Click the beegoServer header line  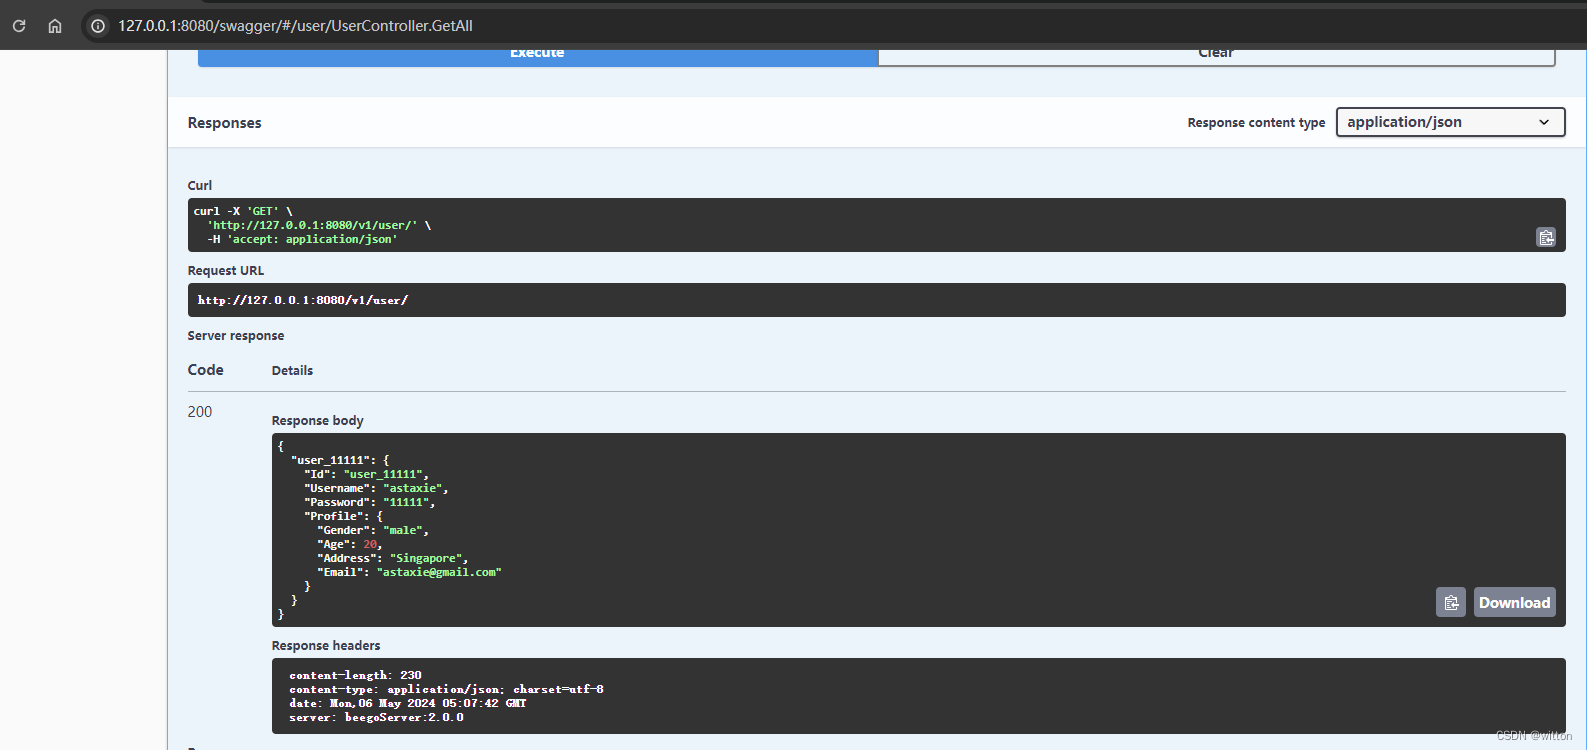(x=376, y=717)
